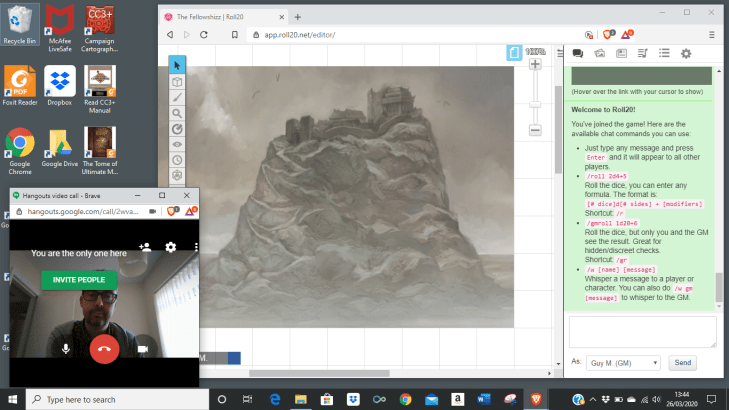Open the Windows notification center

(x=711, y=399)
